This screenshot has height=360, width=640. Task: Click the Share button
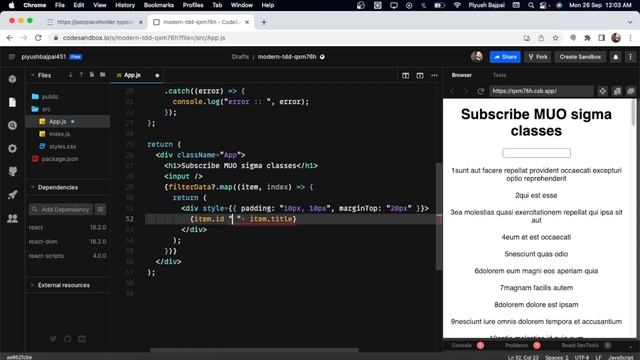505,57
